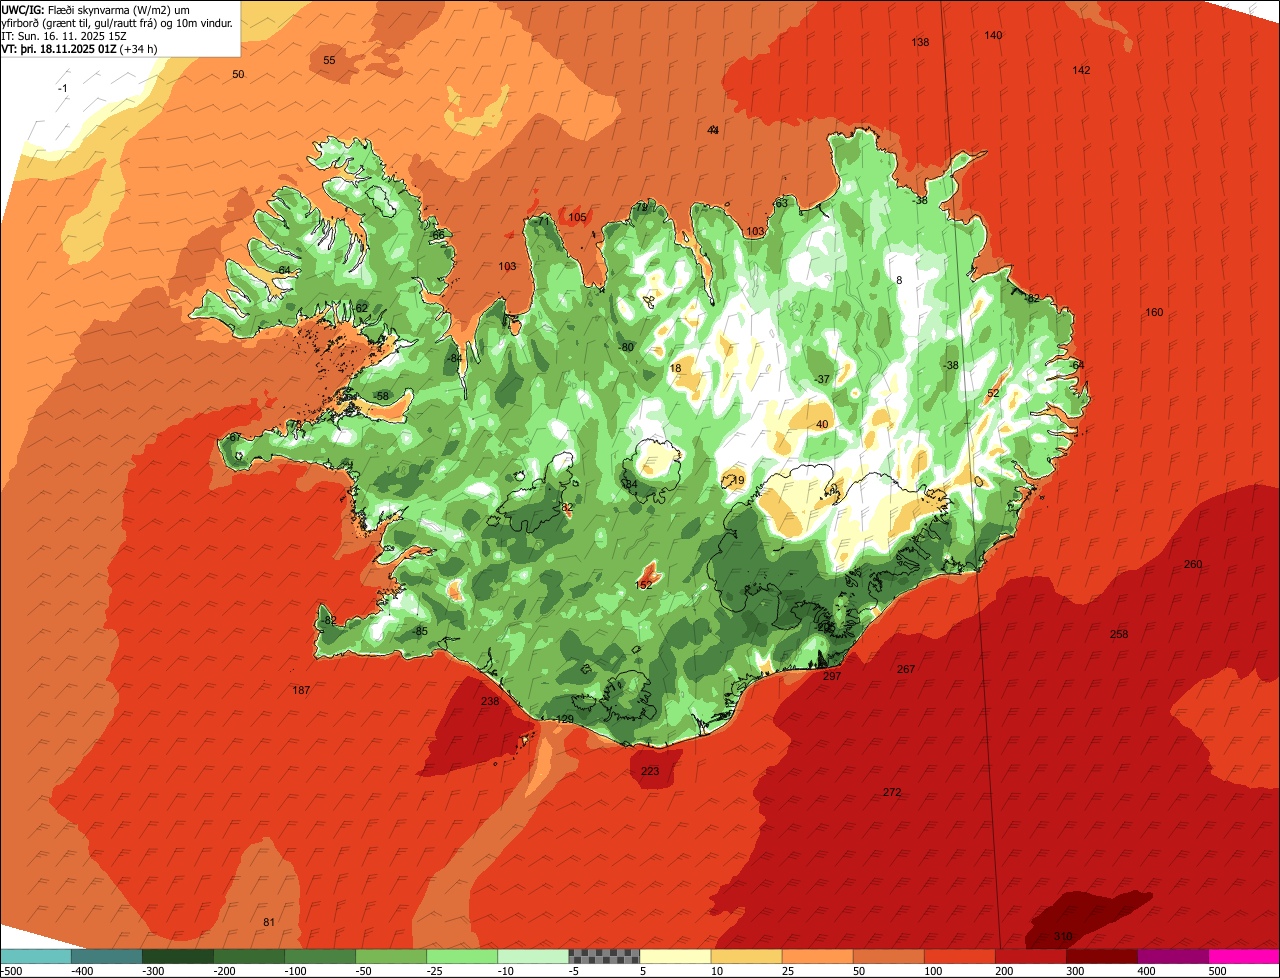Click the '19' value near the glacier edge
Screen dimensions: 1280x978
(x=738, y=480)
